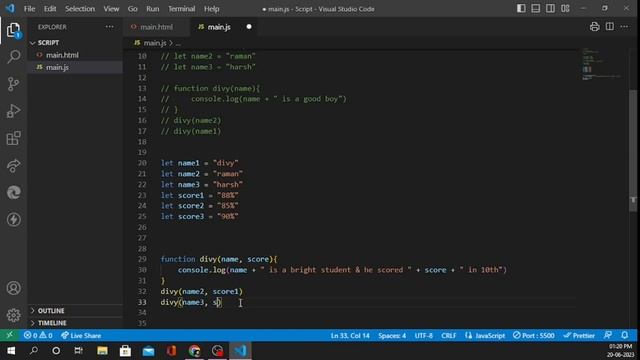The image size is (640, 360).
Task: Select main.js in the Explorer tree
Action: point(76,67)
